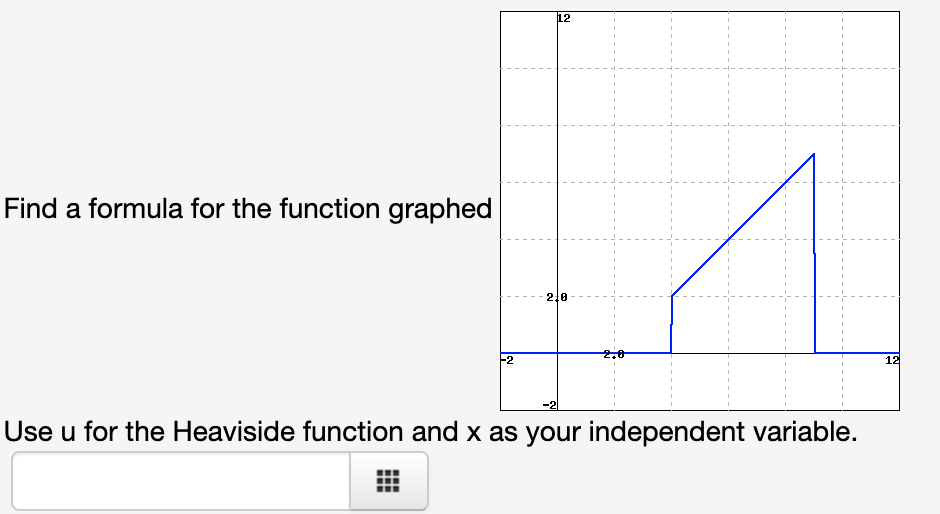Click the origin where the axes intersect

[x=558, y=353]
